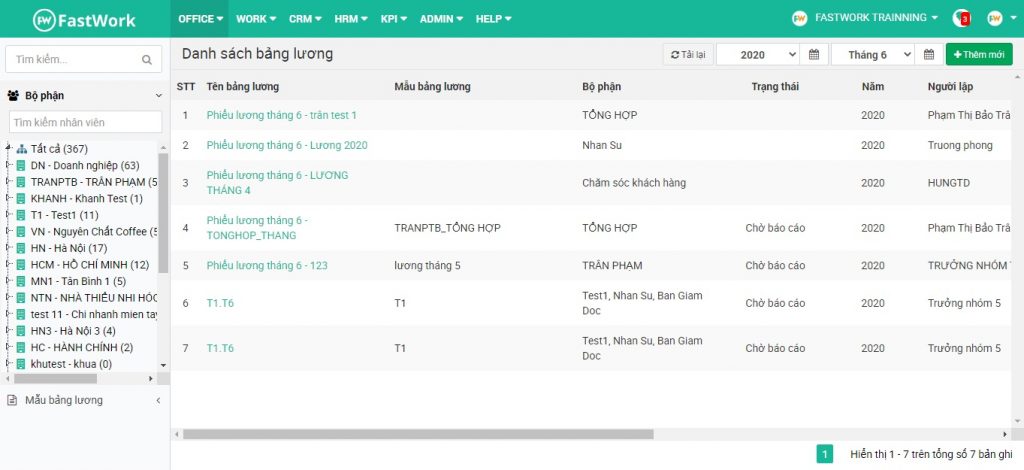Open T1.T6 link in row 7
This screenshot has height=470, width=1024.
[220, 348]
